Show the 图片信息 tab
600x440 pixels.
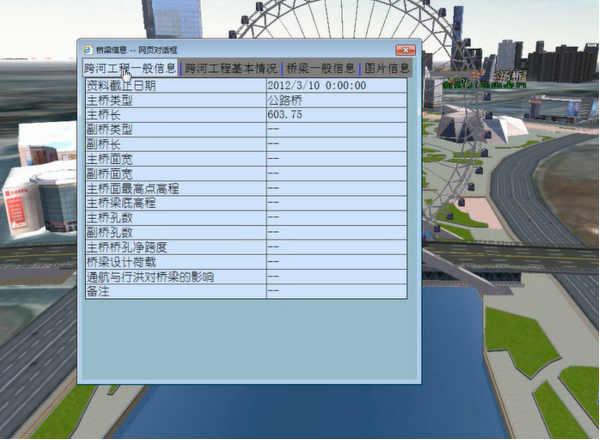[386, 69]
